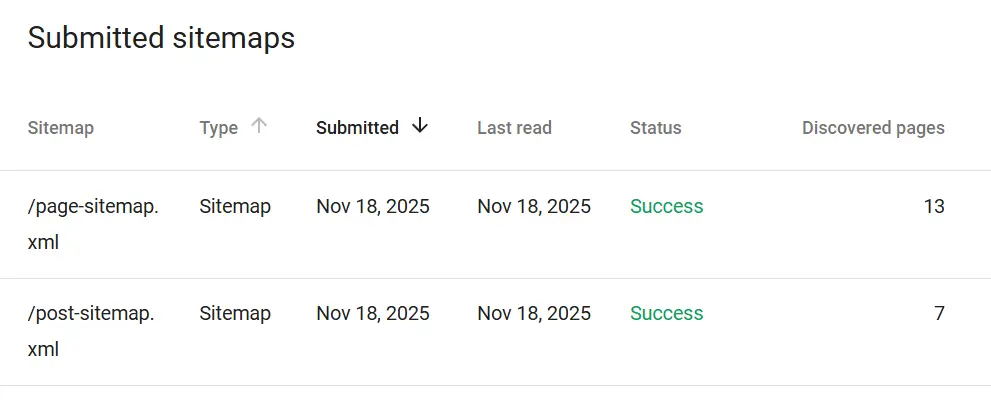Click the 7 discovered pages value
The image size is (991, 400).
pyautogui.click(x=939, y=314)
